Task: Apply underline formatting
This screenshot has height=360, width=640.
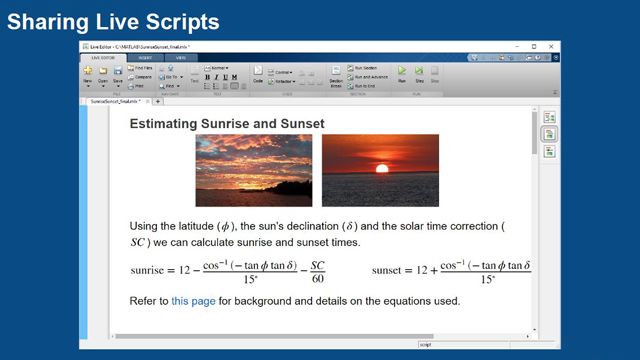Action: point(225,77)
